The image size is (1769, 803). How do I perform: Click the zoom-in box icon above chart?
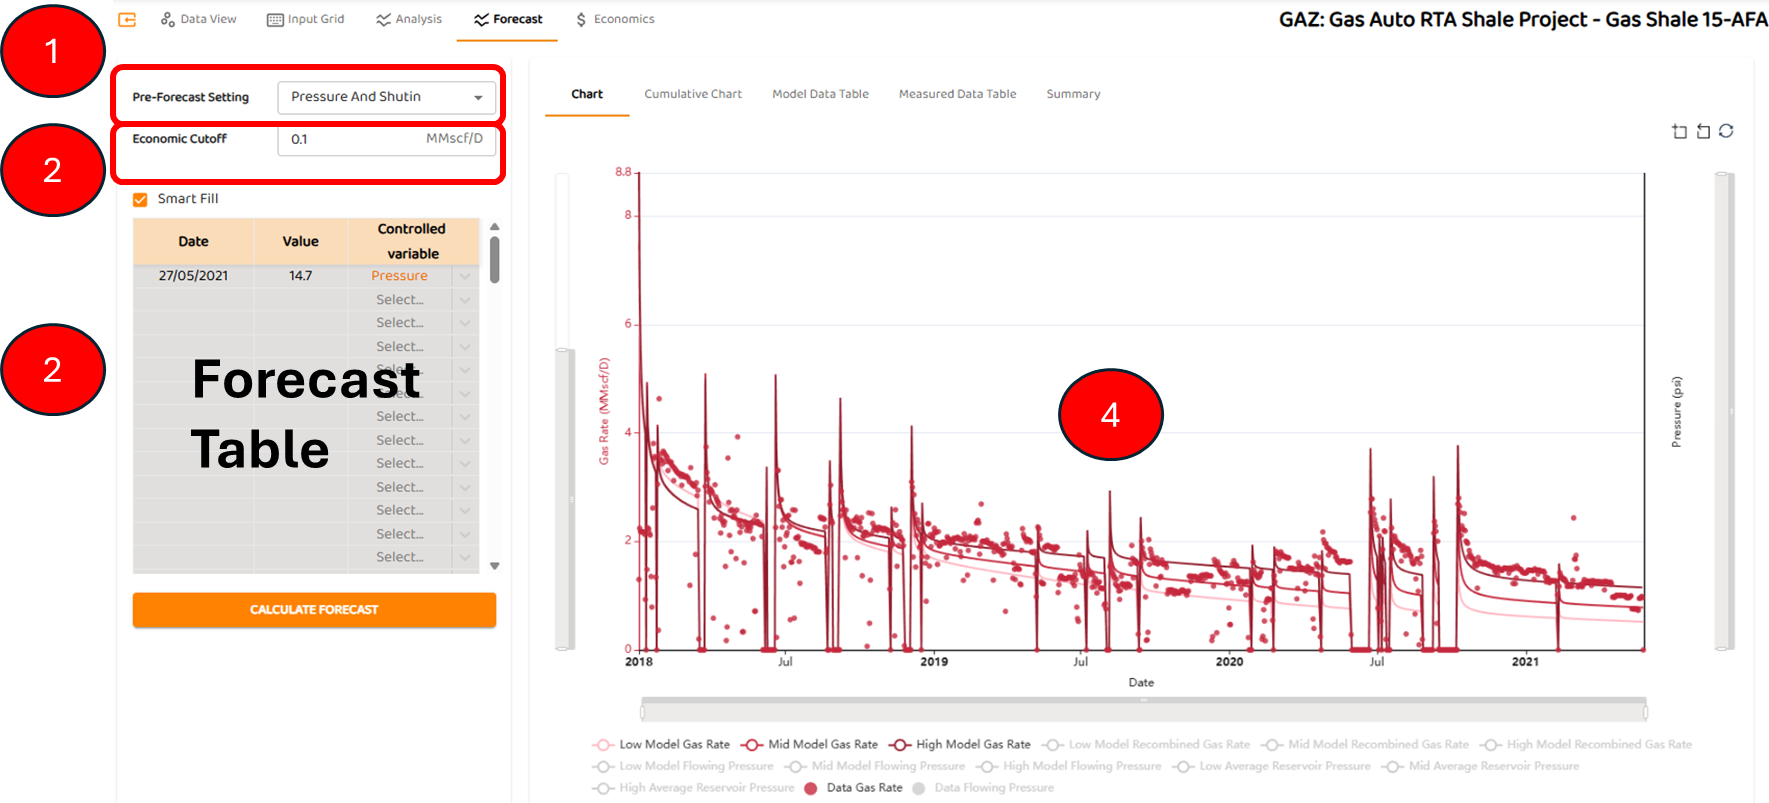click(1679, 131)
